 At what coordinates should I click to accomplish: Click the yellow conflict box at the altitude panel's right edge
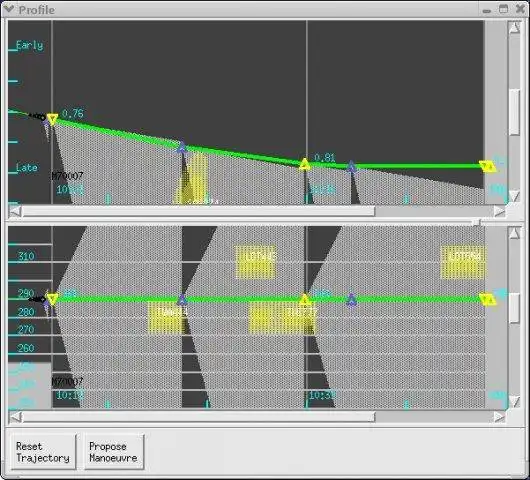463,262
